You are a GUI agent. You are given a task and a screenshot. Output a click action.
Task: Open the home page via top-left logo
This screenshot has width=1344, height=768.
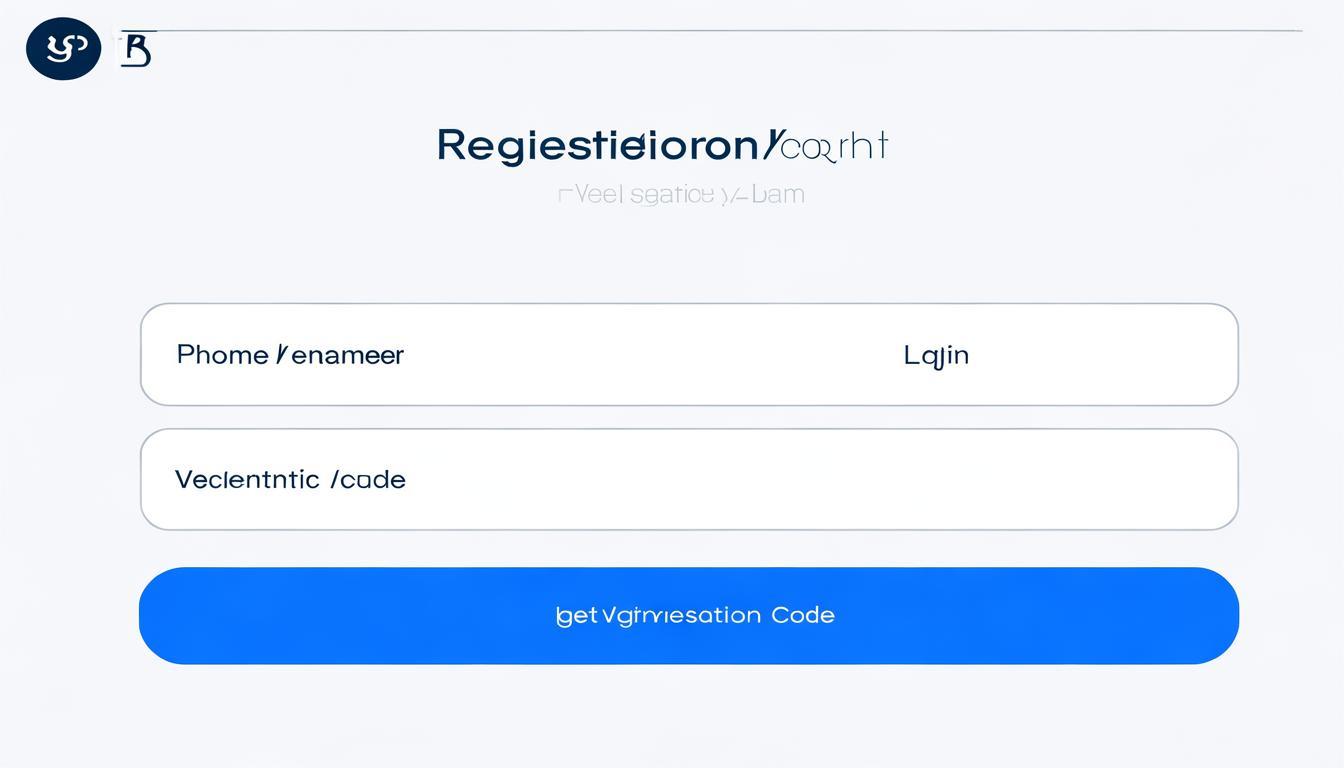coord(63,48)
